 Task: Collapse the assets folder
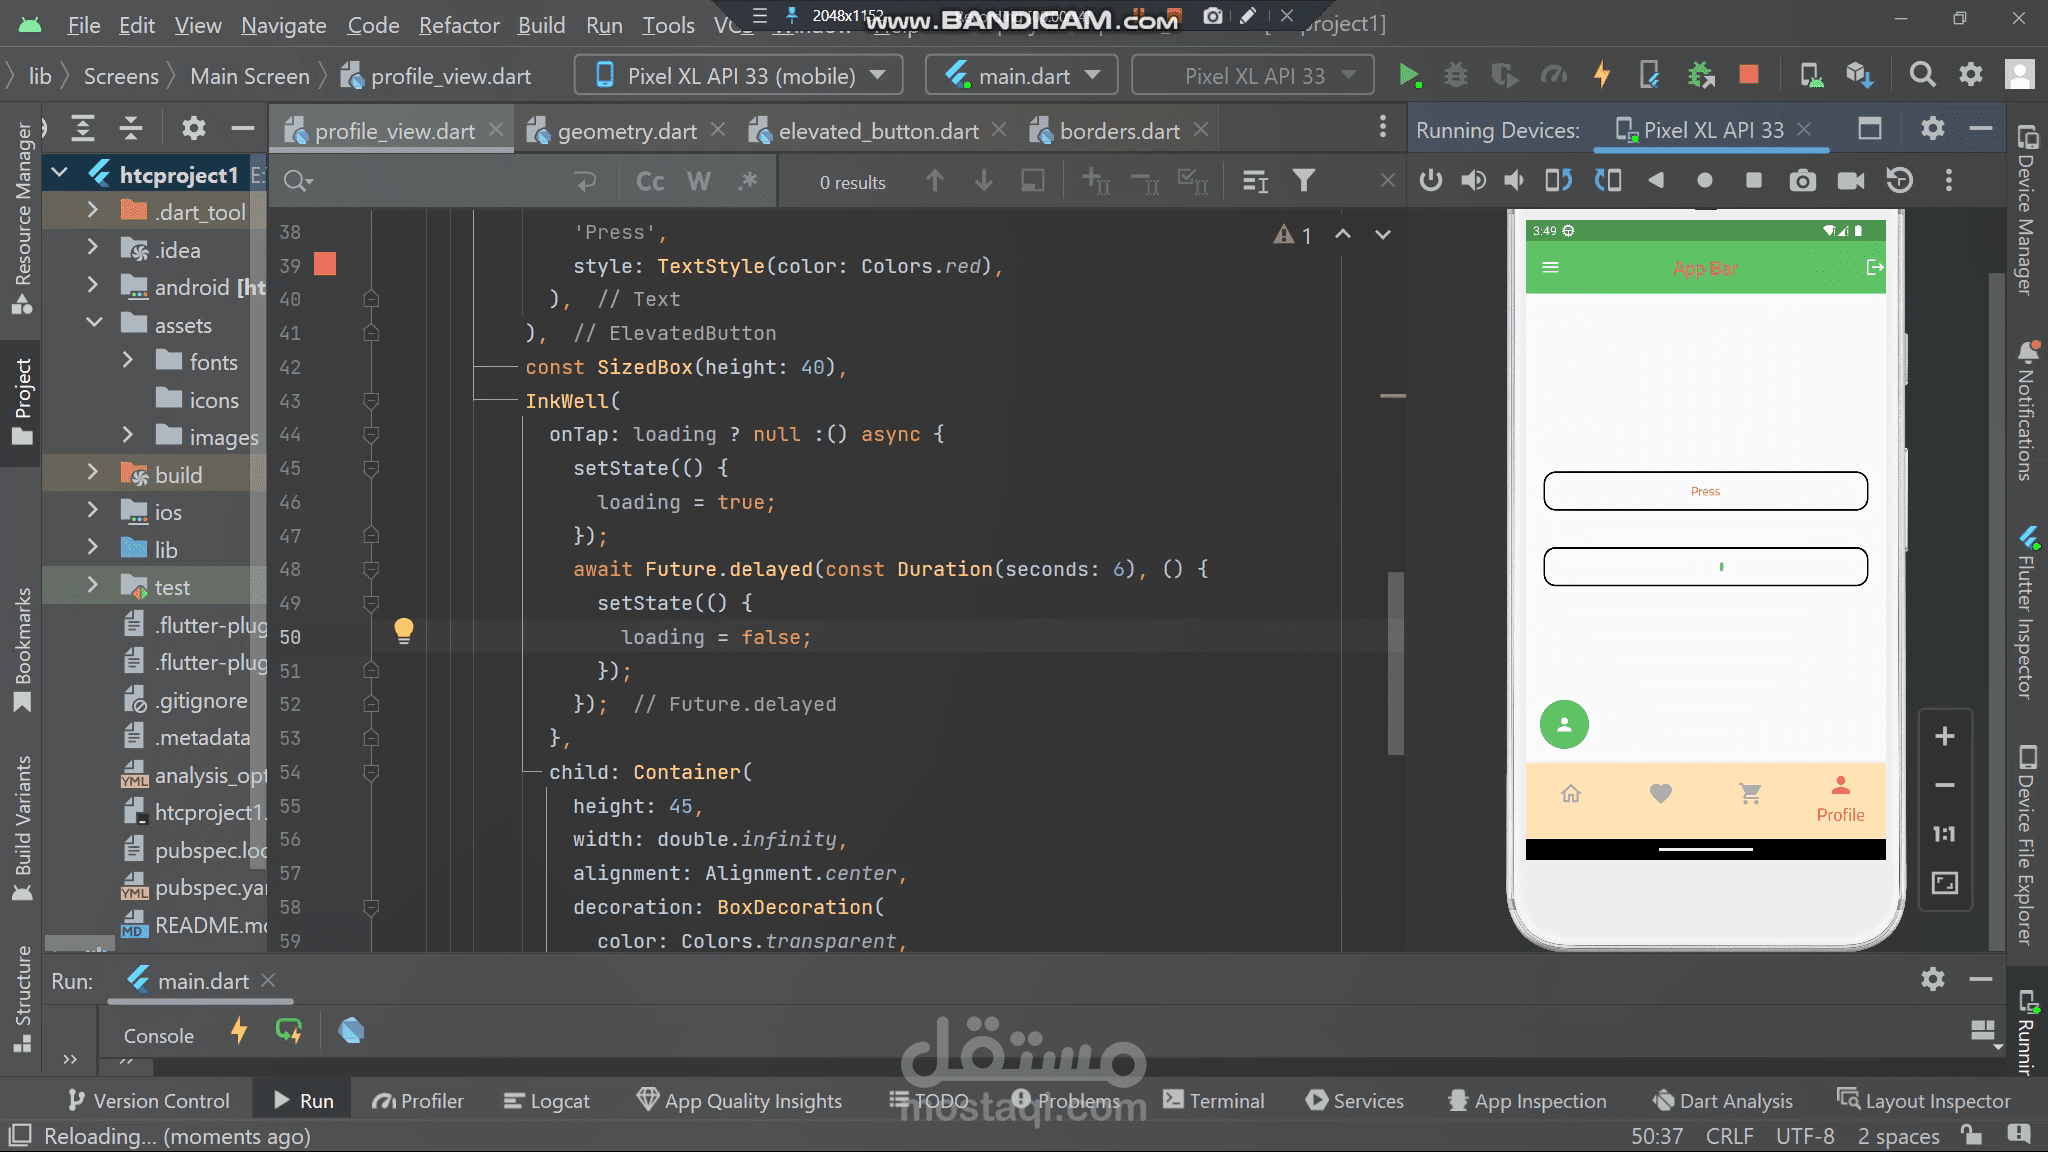(94, 323)
